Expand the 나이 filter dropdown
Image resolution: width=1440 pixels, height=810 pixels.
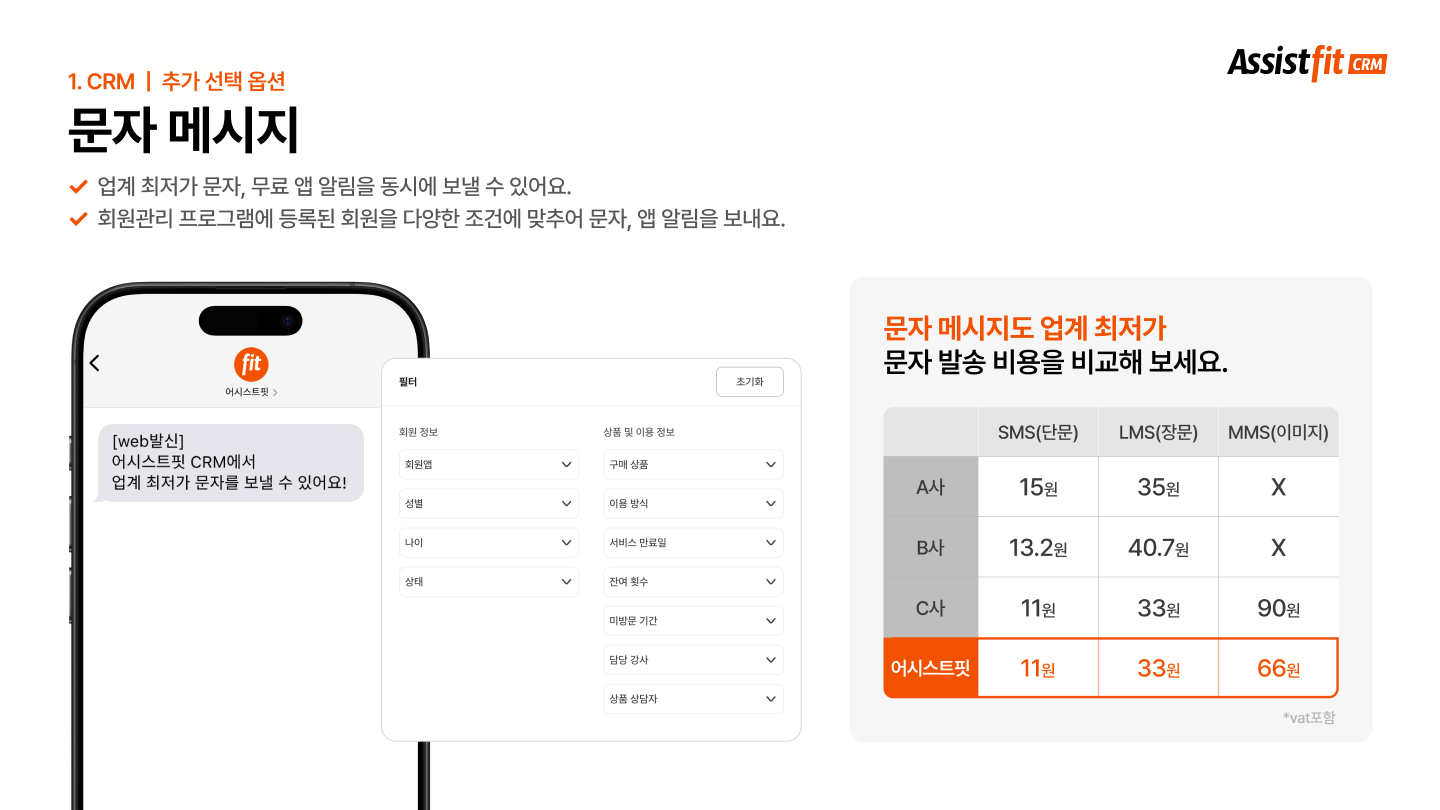point(488,543)
